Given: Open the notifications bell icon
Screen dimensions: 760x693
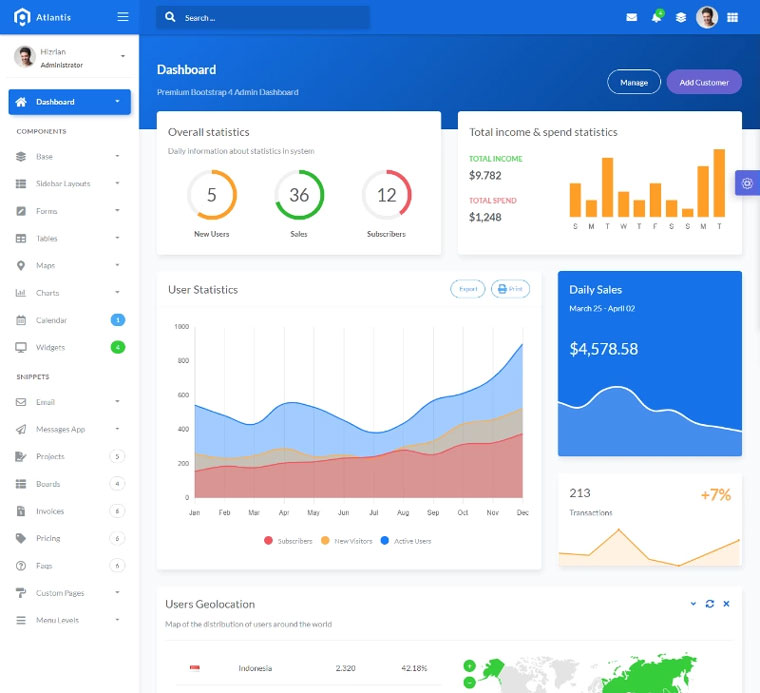Looking at the screenshot, I should [x=656, y=17].
